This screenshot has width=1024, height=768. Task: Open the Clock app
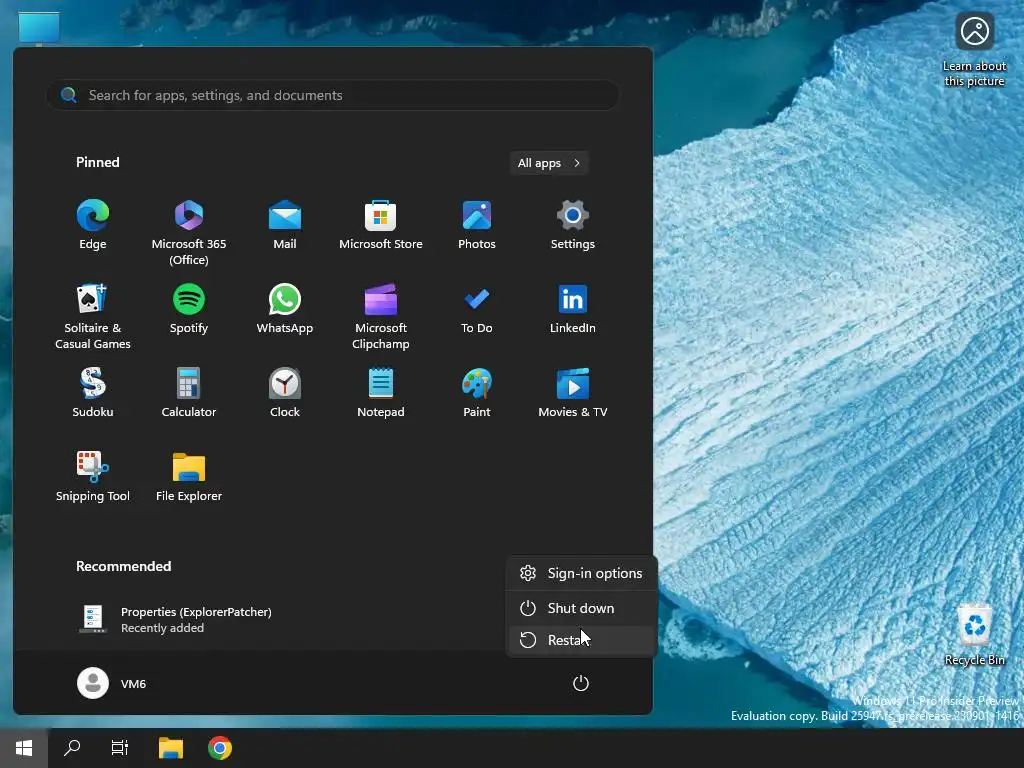[x=285, y=392]
